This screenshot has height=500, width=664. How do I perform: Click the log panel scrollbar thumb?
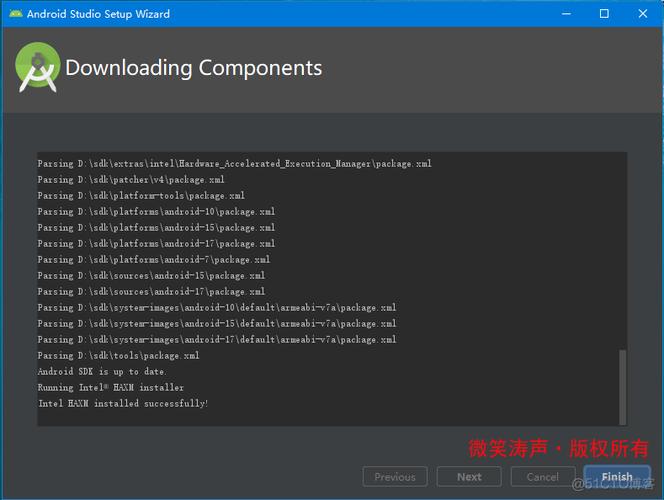tap(622, 385)
